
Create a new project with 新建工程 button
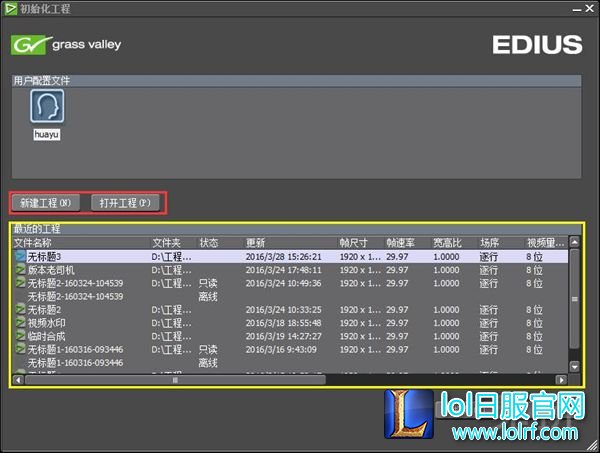(x=46, y=202)
